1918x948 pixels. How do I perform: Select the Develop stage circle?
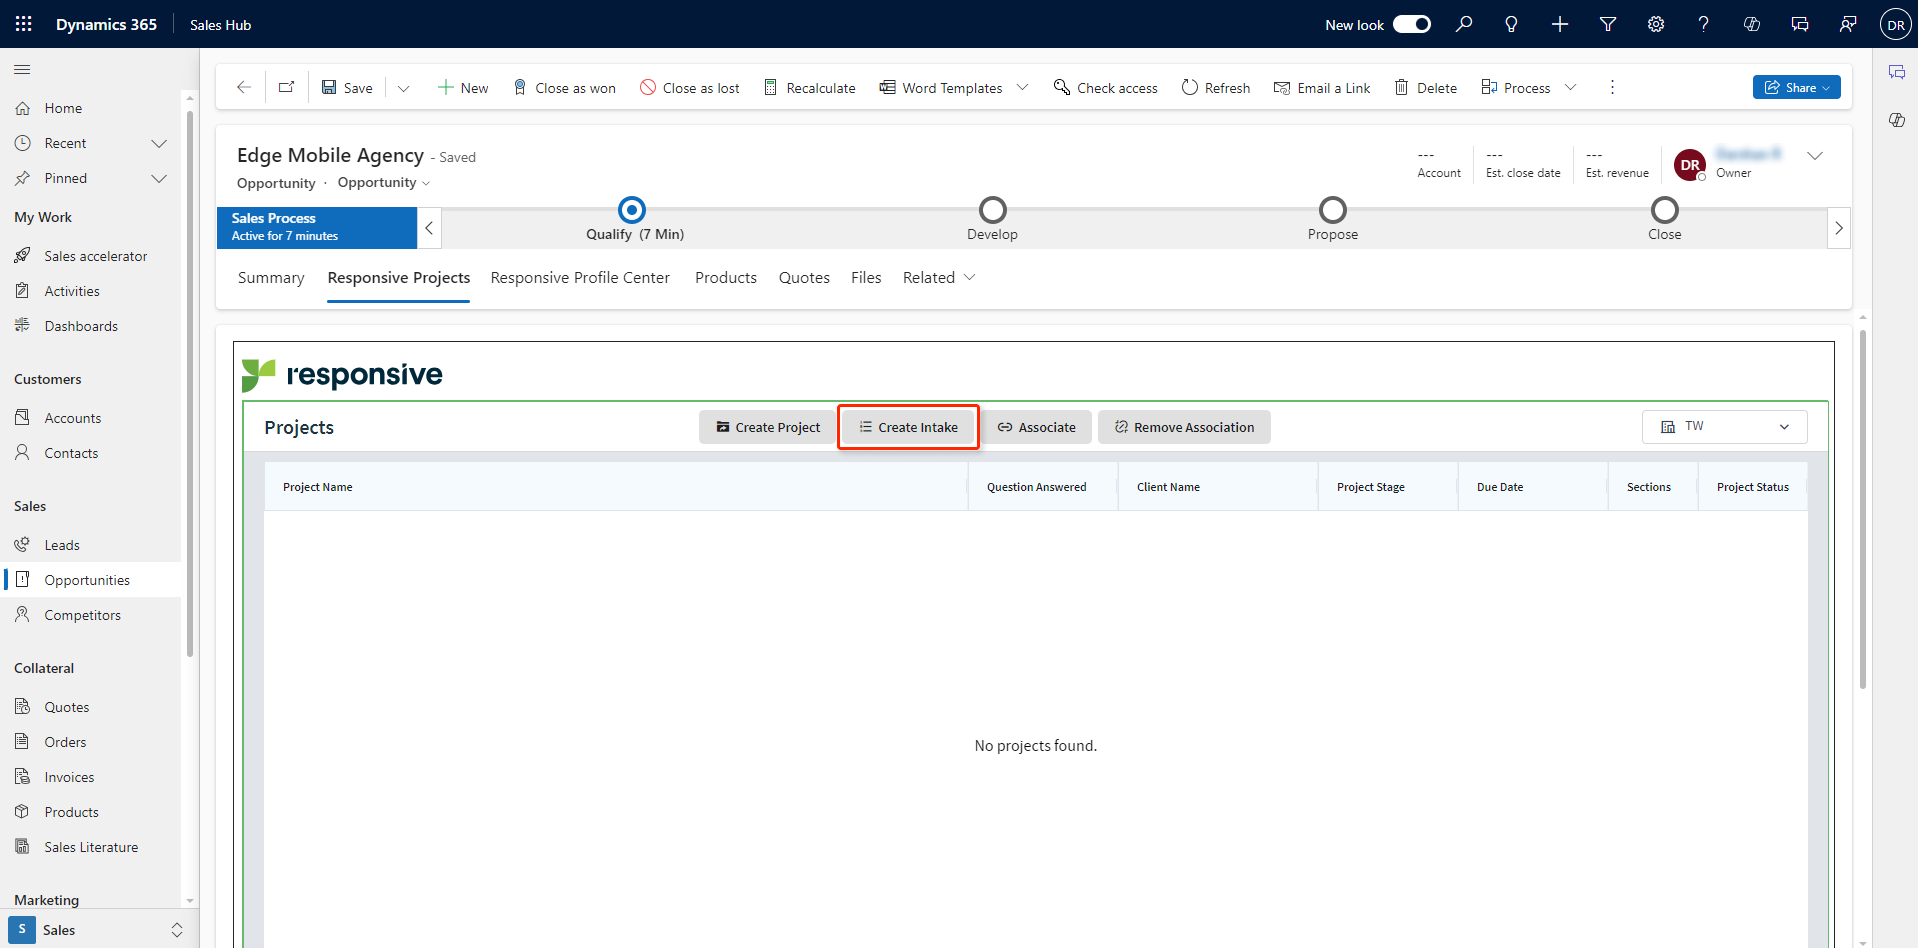click(x=992, y=210)
